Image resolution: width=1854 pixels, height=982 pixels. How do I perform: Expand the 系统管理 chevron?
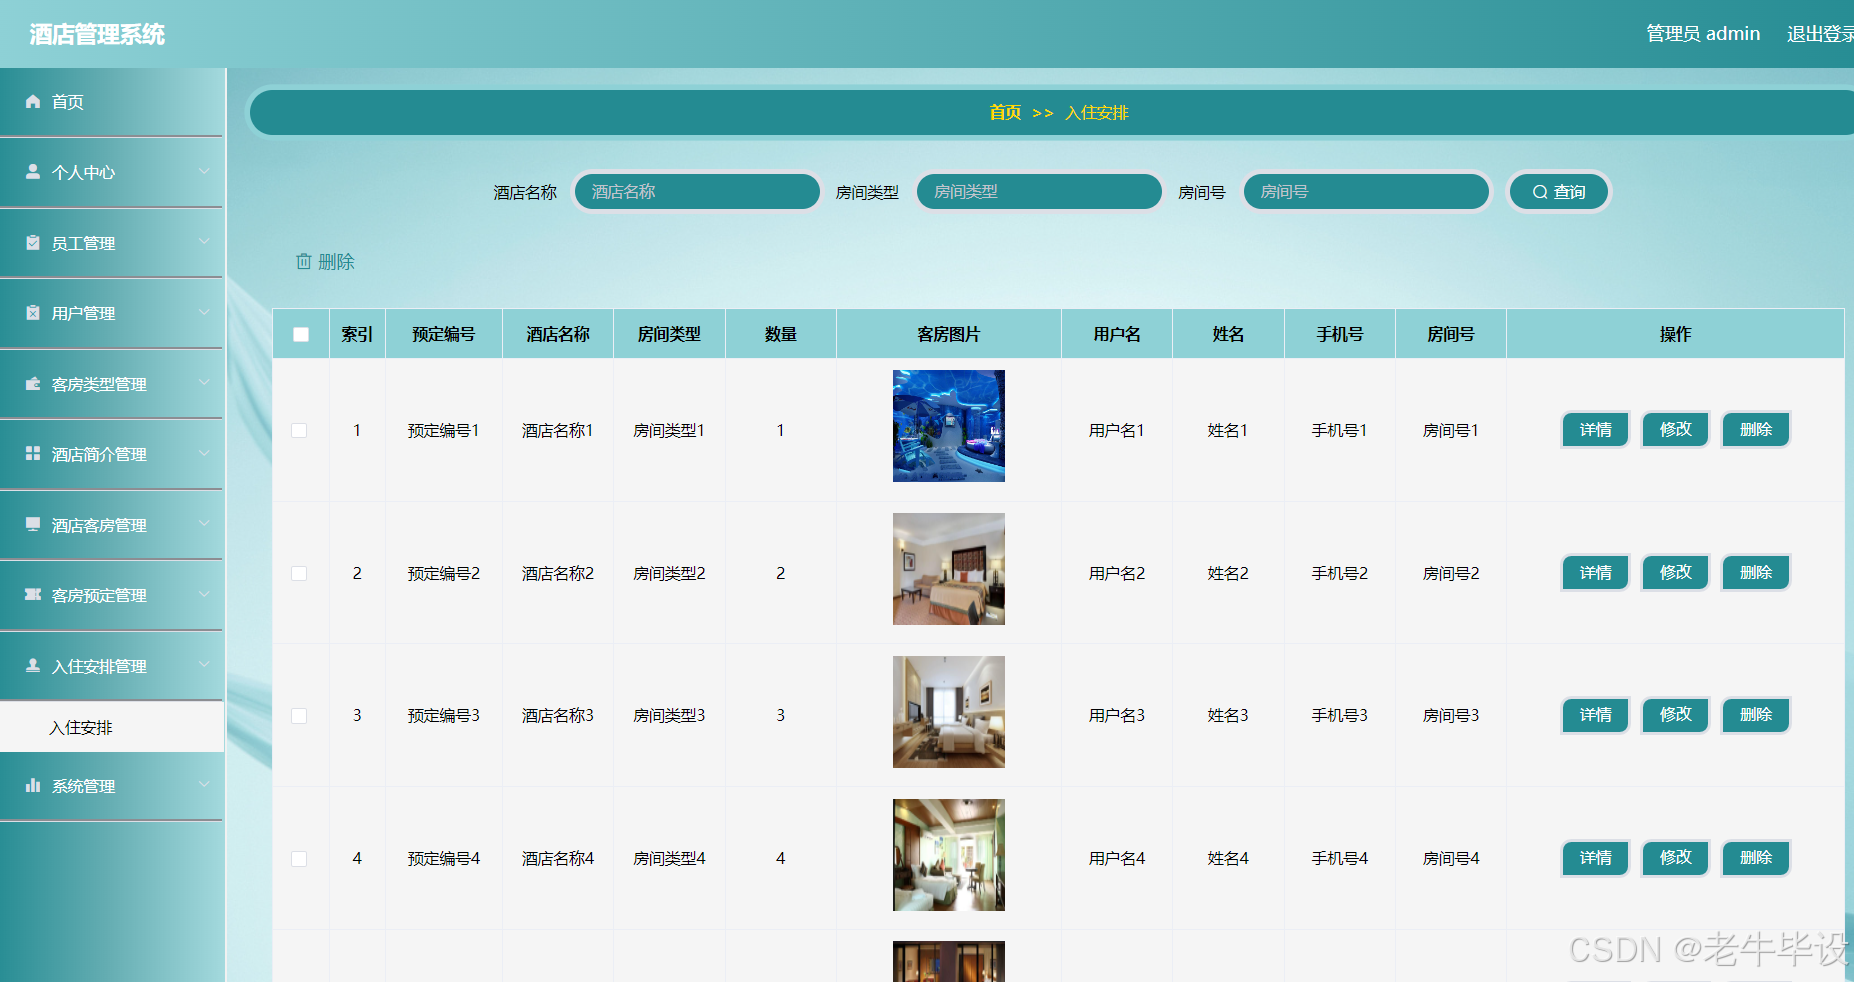204,785
